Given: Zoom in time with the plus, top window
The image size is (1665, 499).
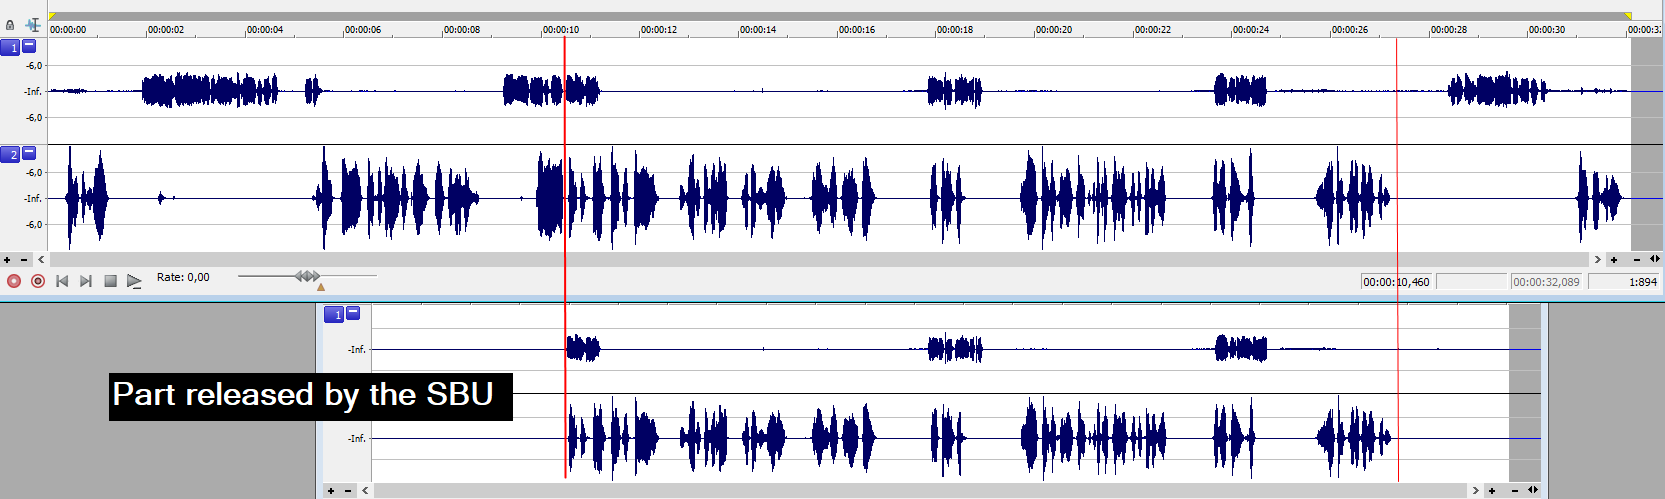Looking at the screenshot, I should click(x=1614, y=260).
